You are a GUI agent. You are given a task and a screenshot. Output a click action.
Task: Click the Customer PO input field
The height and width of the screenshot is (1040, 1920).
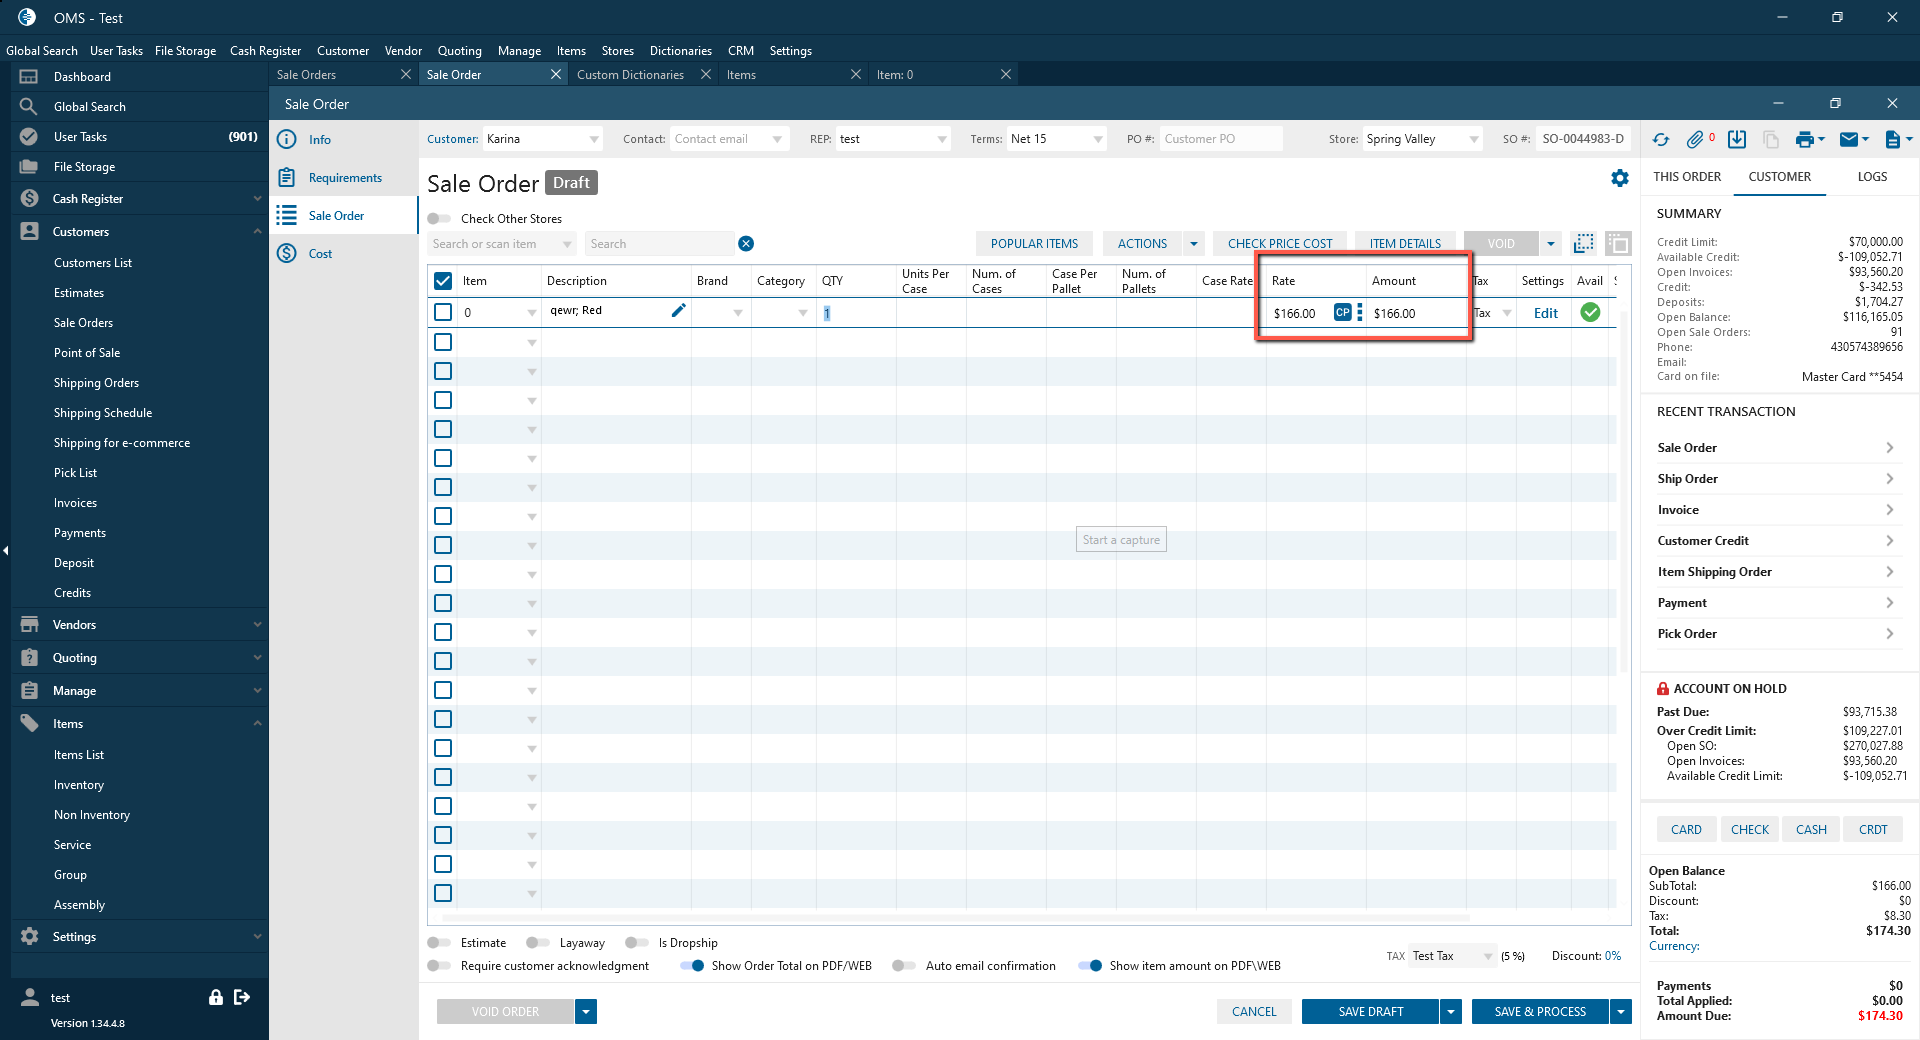1220,139
